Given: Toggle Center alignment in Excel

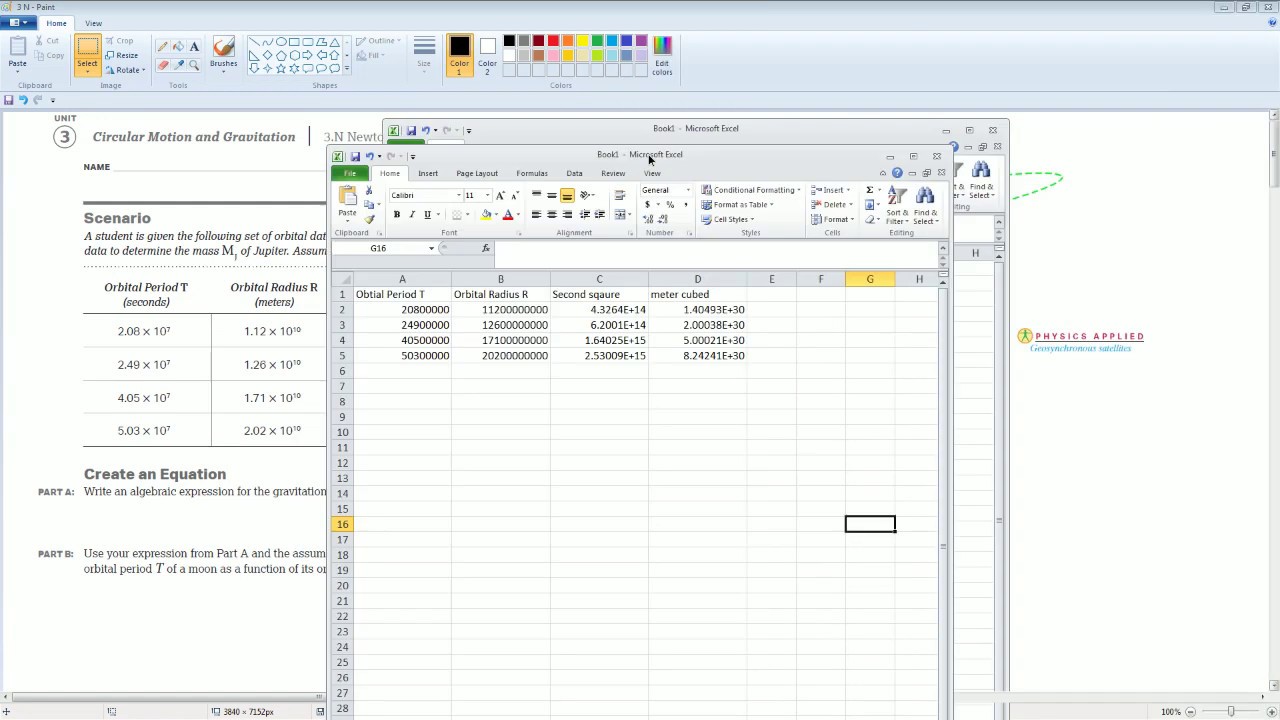Looking at the screenshot, I should pos(551,215).
